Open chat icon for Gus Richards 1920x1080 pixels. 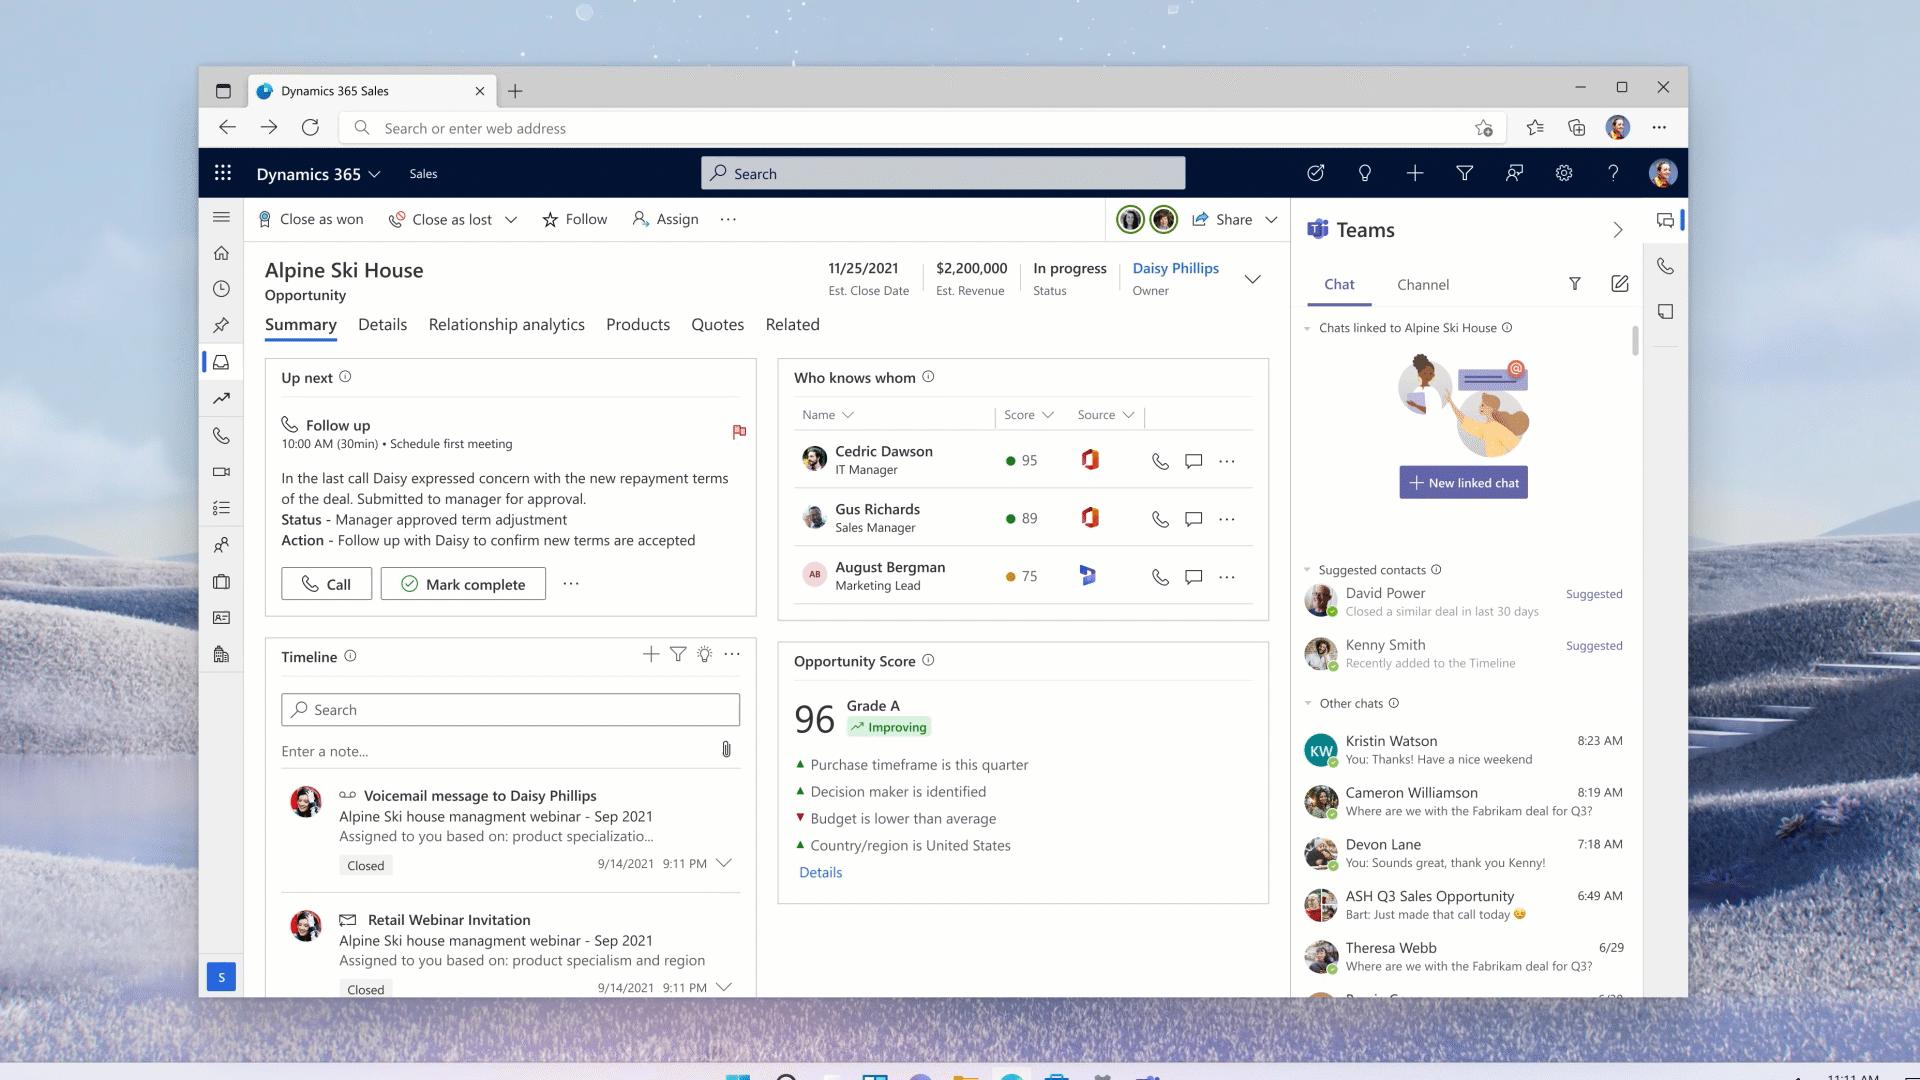pyautogui.click(x=1193, y=519)
